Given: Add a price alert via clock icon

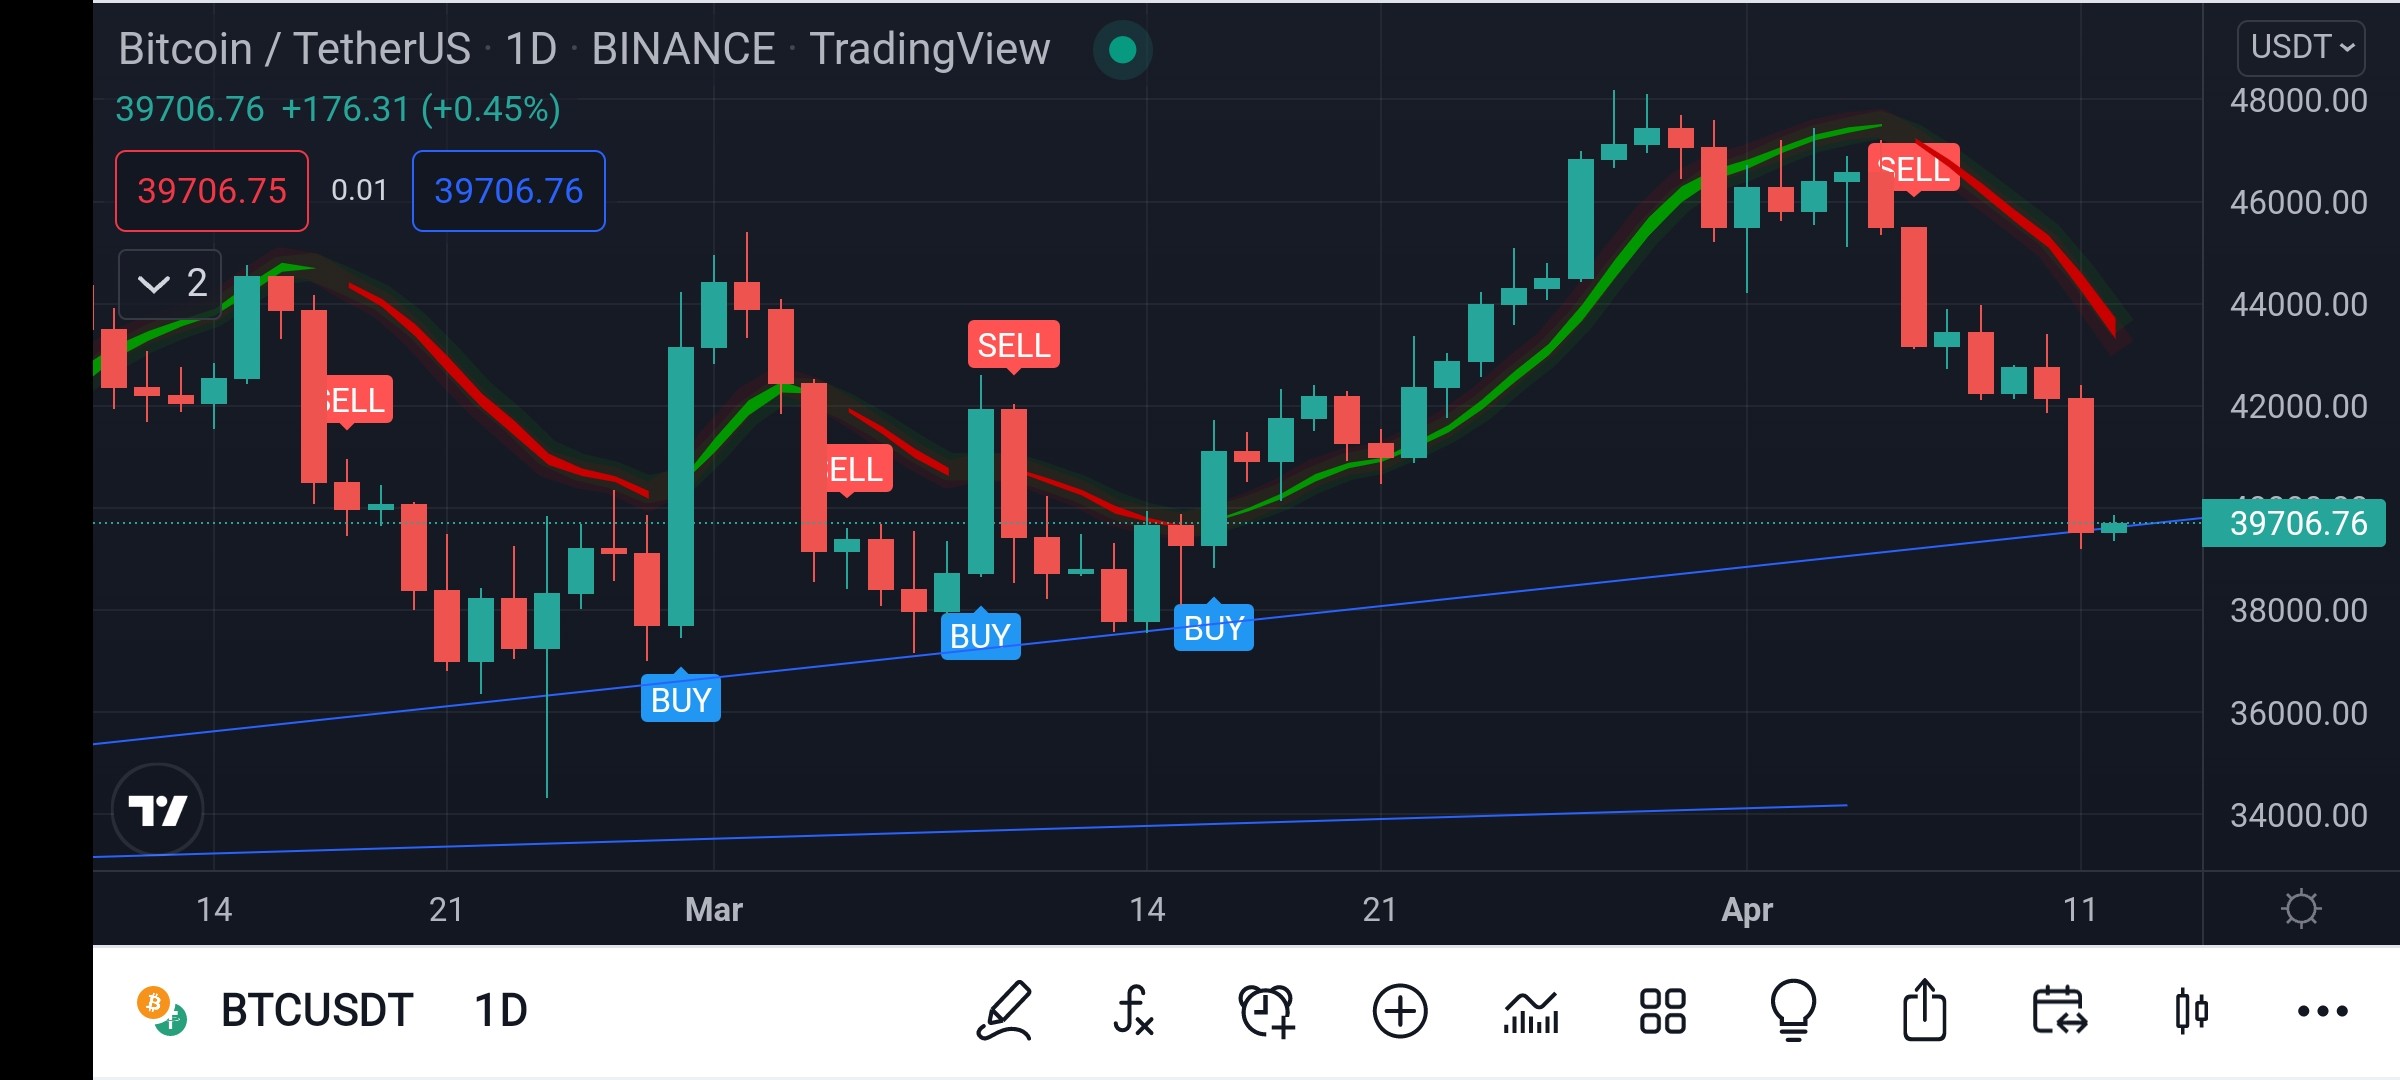Looking at the screenshot, I should pyautogui.click(x=1267, y=1011).
